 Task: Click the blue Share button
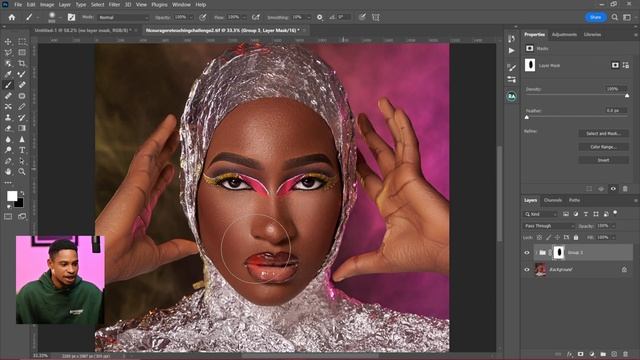[x=596, y=17]
